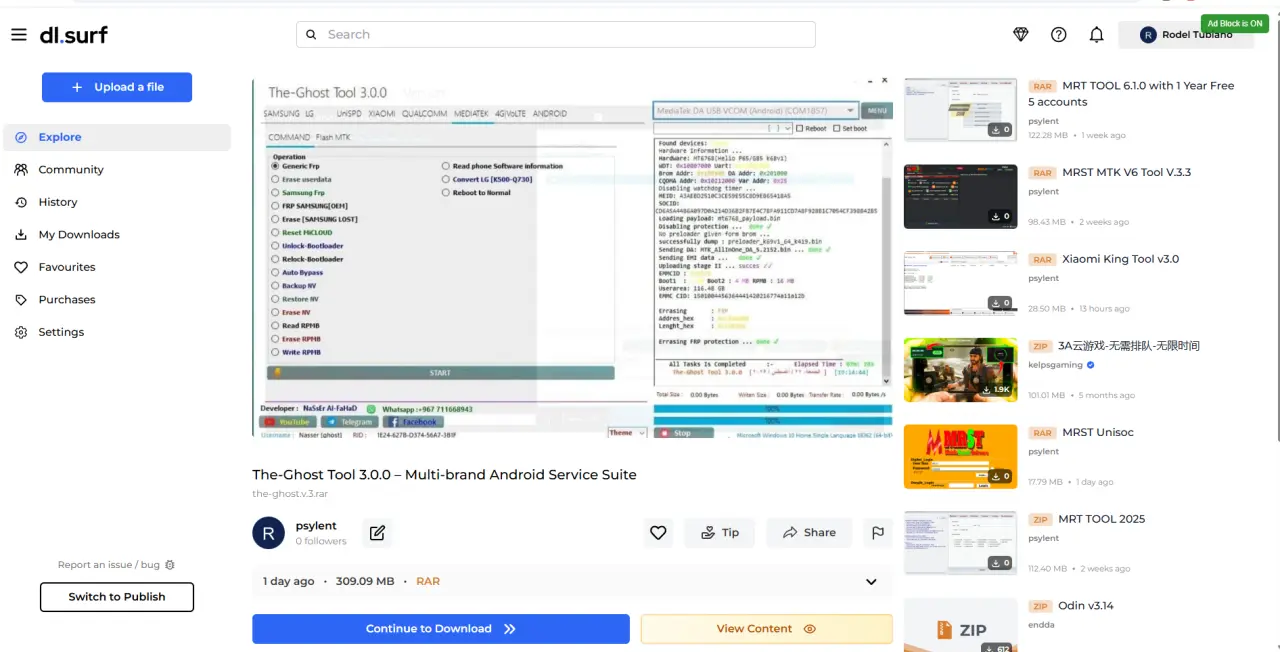This screenshot has width=1280, height=652.
Task: Open uploader name psylent under the title
Action: (x=316, y=526)
